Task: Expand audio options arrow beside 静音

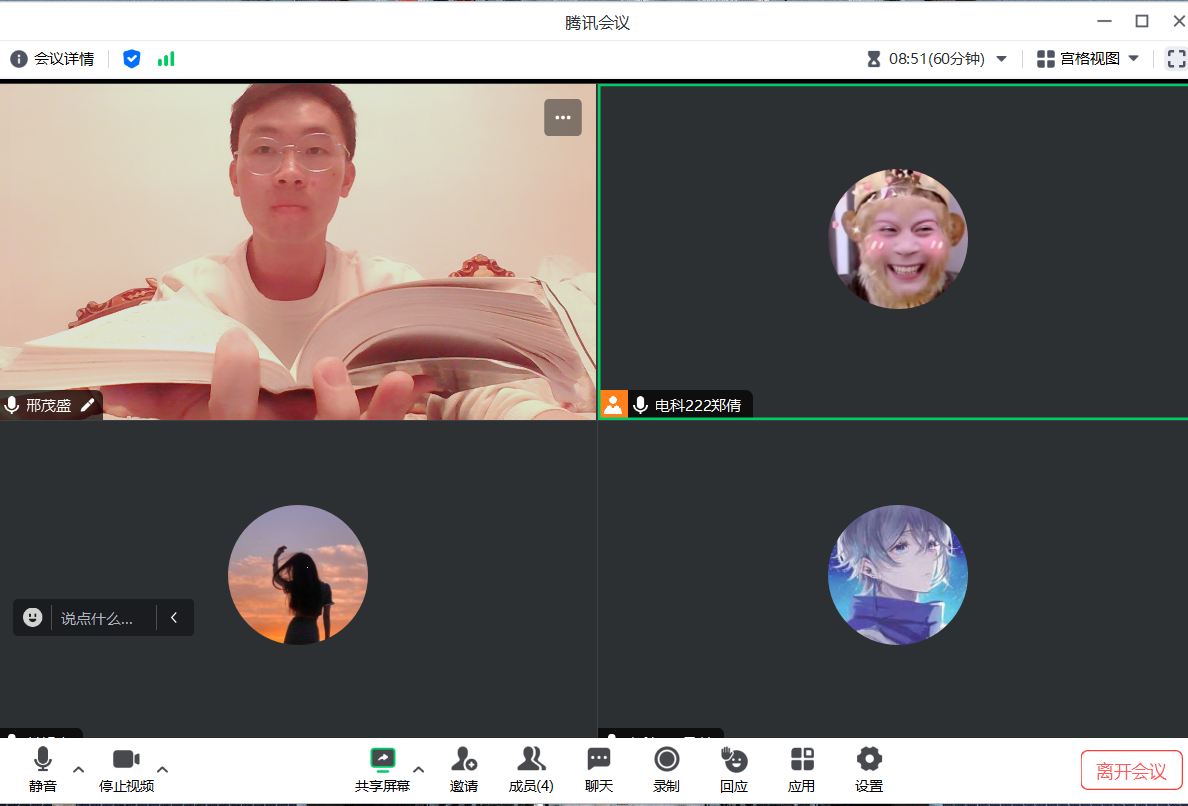Action: [x=79, y=769]
